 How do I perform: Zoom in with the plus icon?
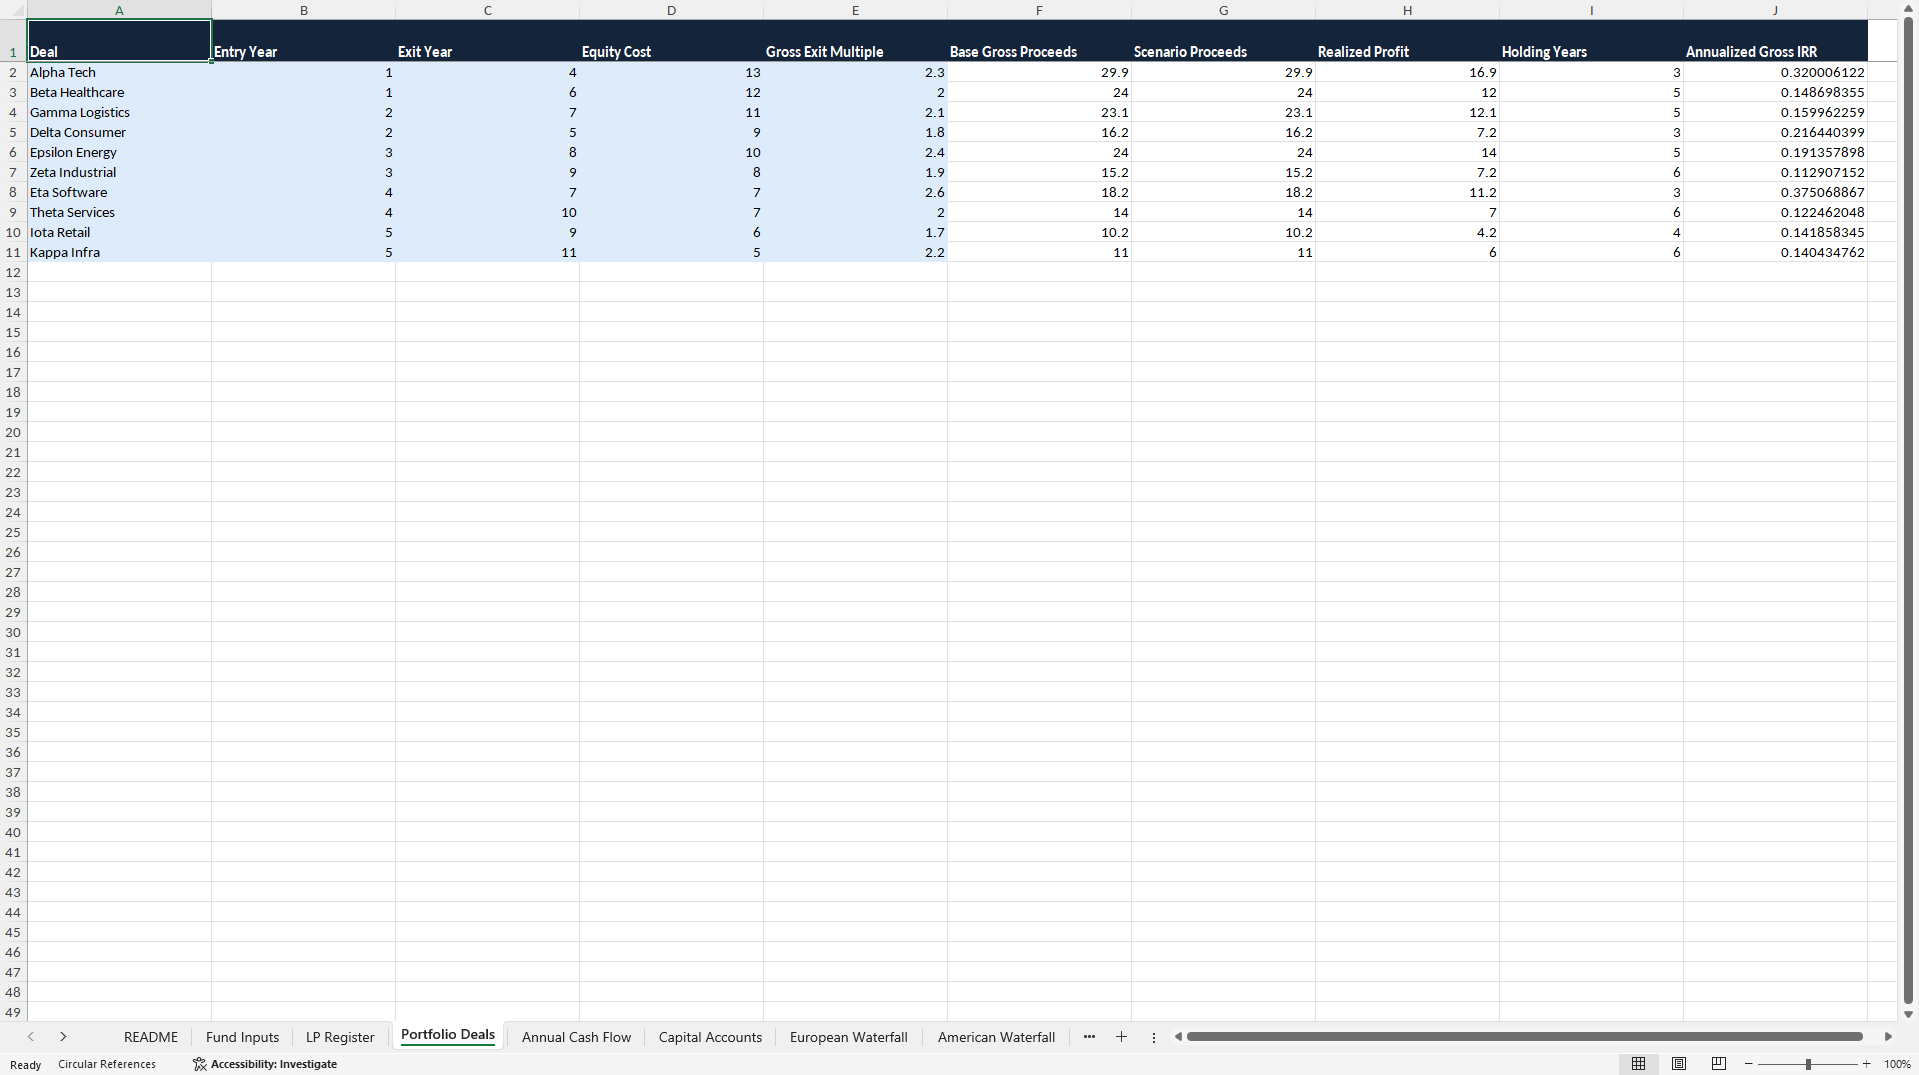pos(1867,1064)
